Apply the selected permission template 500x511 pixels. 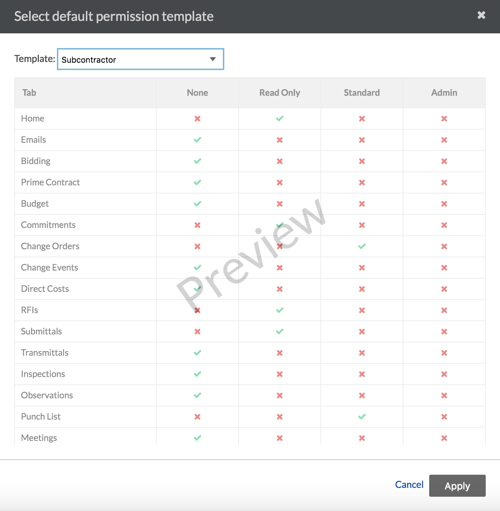(457, 486)
